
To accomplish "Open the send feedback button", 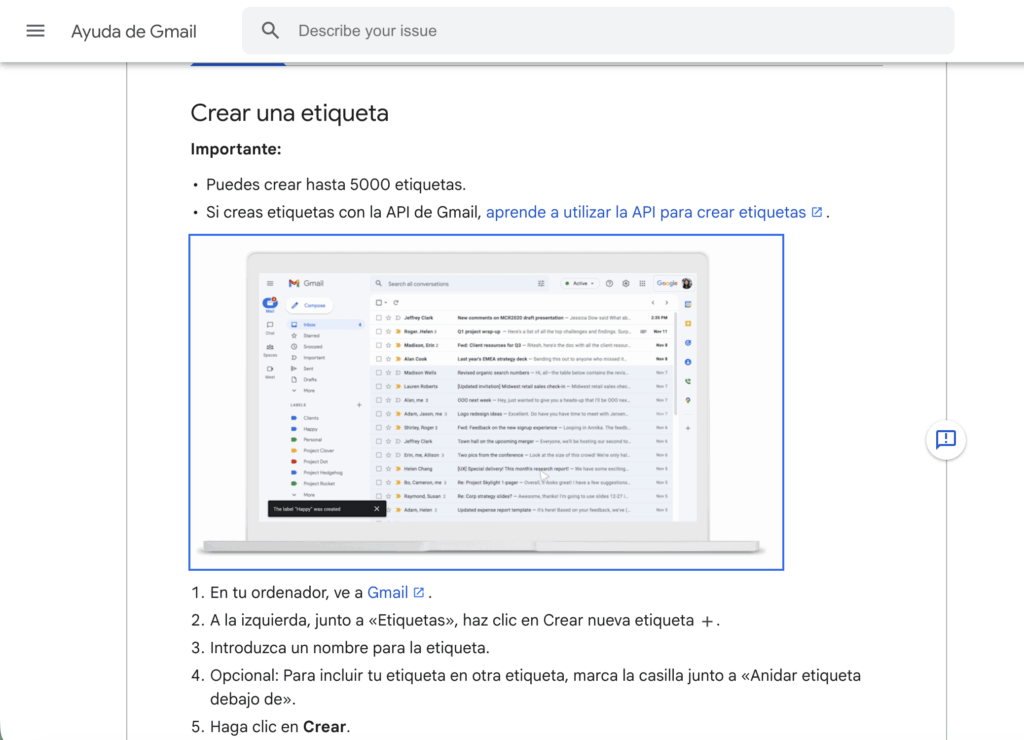I will click(945, 440).
